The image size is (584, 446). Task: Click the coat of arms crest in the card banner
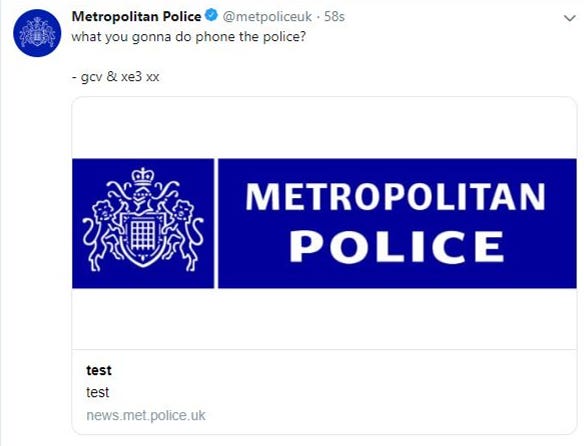[x=143, y=219]
